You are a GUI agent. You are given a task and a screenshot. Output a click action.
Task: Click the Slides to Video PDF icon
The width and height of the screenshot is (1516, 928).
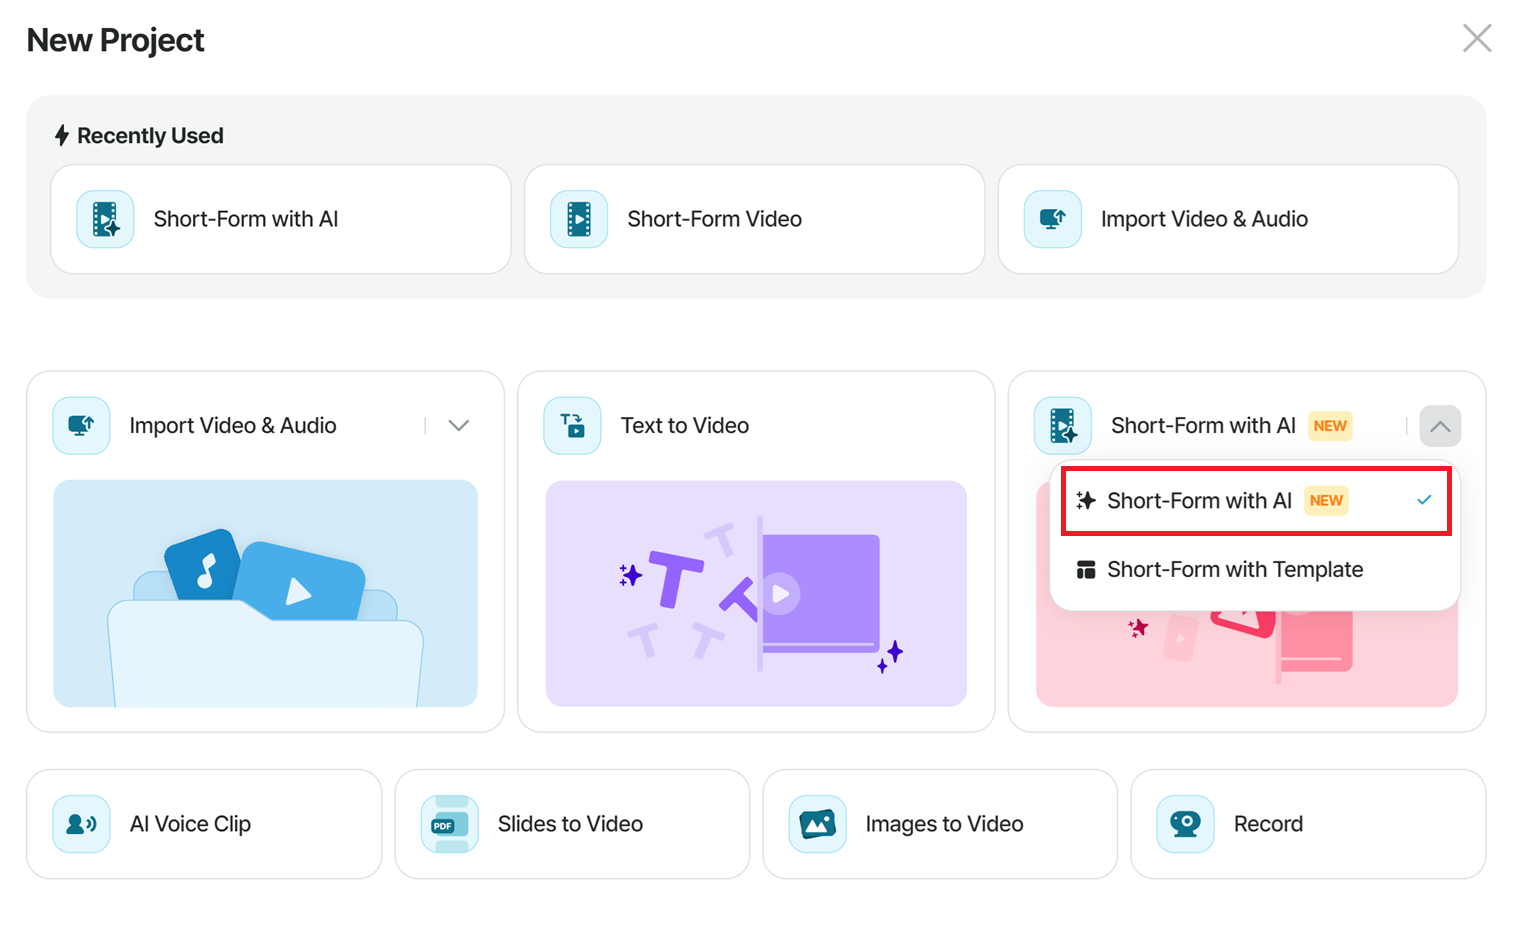pos(450,824)
